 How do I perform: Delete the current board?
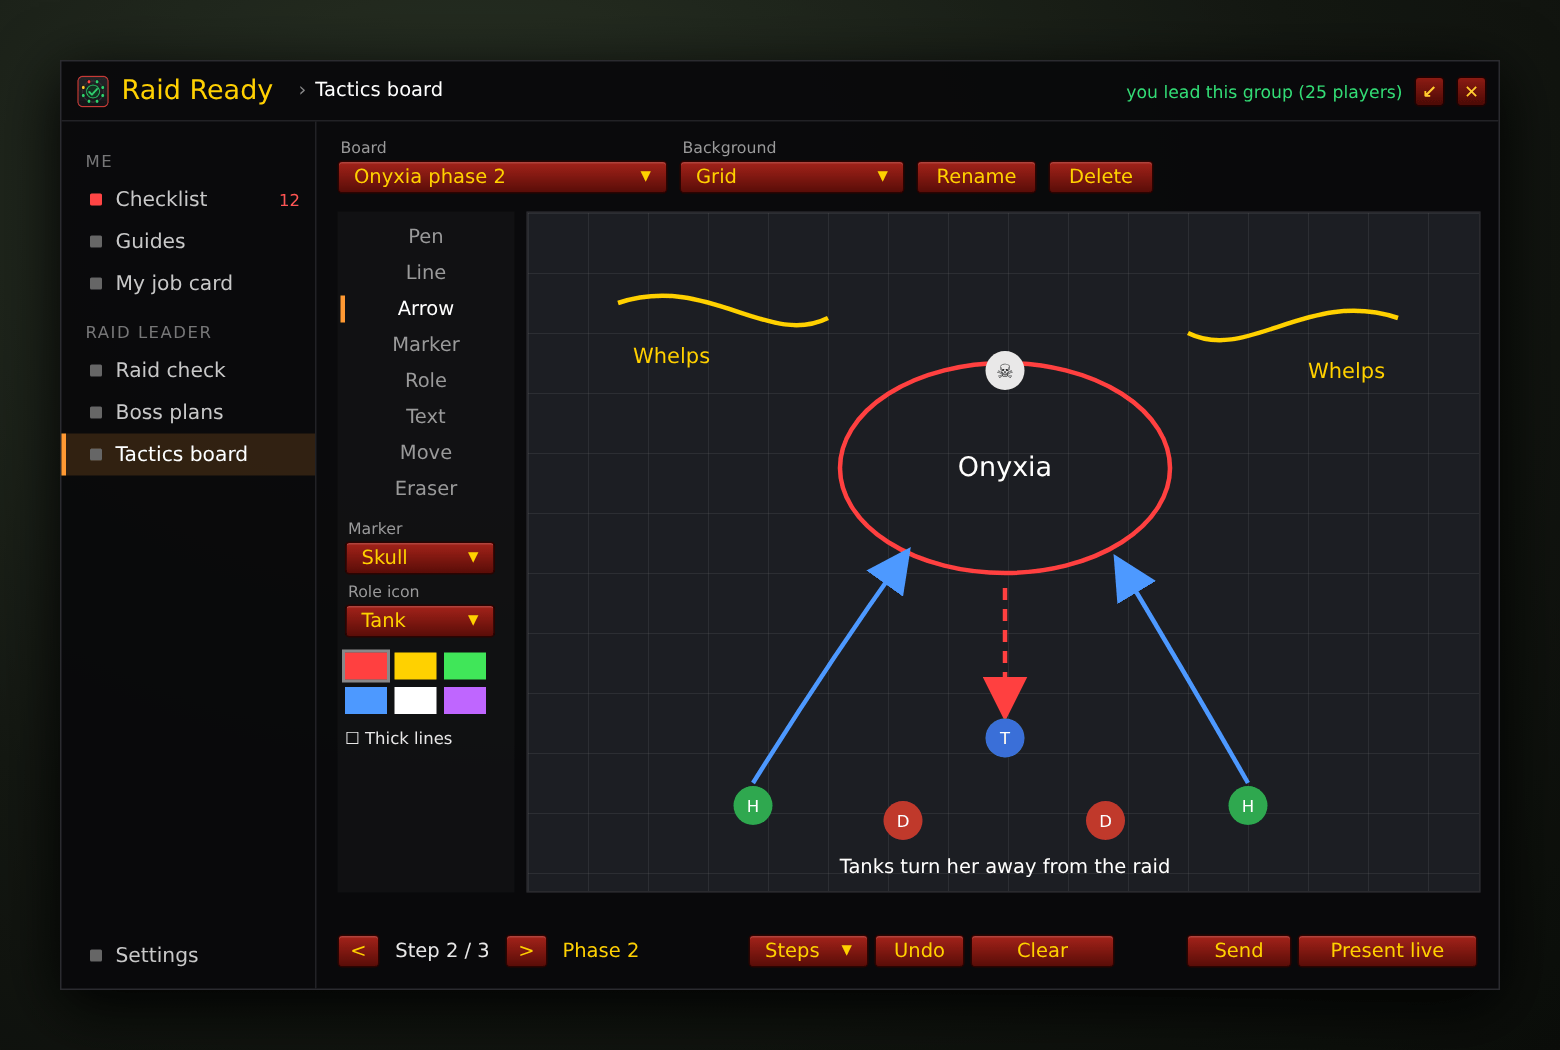[1101, 176]
